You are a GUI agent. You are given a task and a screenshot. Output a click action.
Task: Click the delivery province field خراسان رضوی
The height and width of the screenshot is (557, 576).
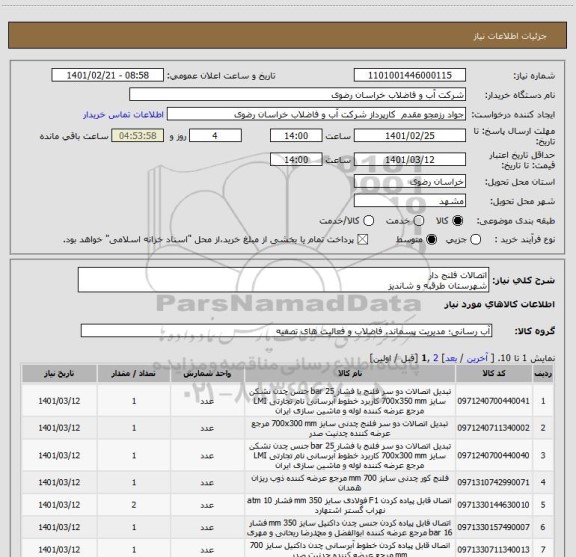(410, 182)
